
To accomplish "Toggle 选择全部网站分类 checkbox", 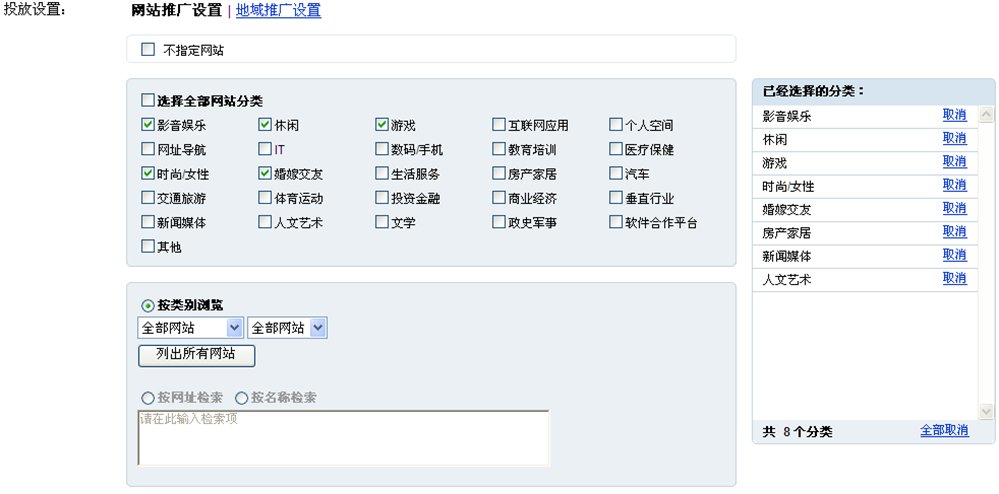I will (148, 100).
